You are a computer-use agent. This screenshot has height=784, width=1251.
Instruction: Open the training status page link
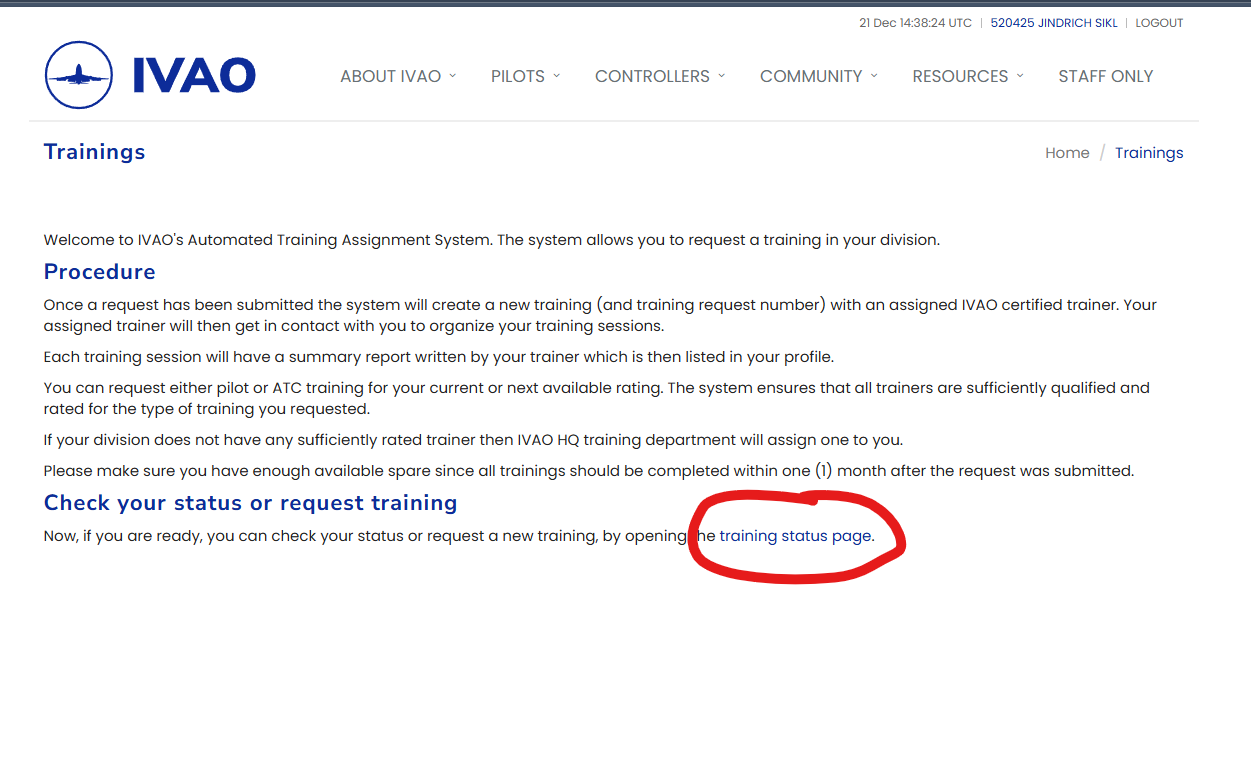[795, 536]
